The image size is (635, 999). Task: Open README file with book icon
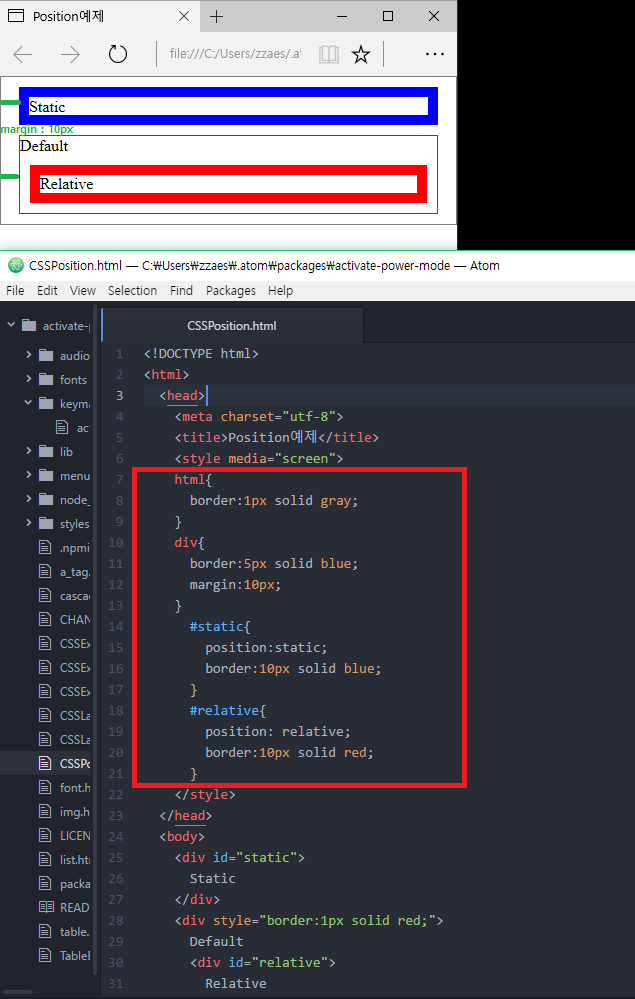64,907
